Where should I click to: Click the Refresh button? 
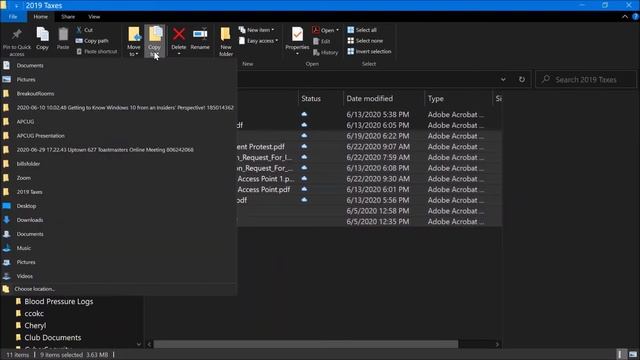(x=522, y=80)
